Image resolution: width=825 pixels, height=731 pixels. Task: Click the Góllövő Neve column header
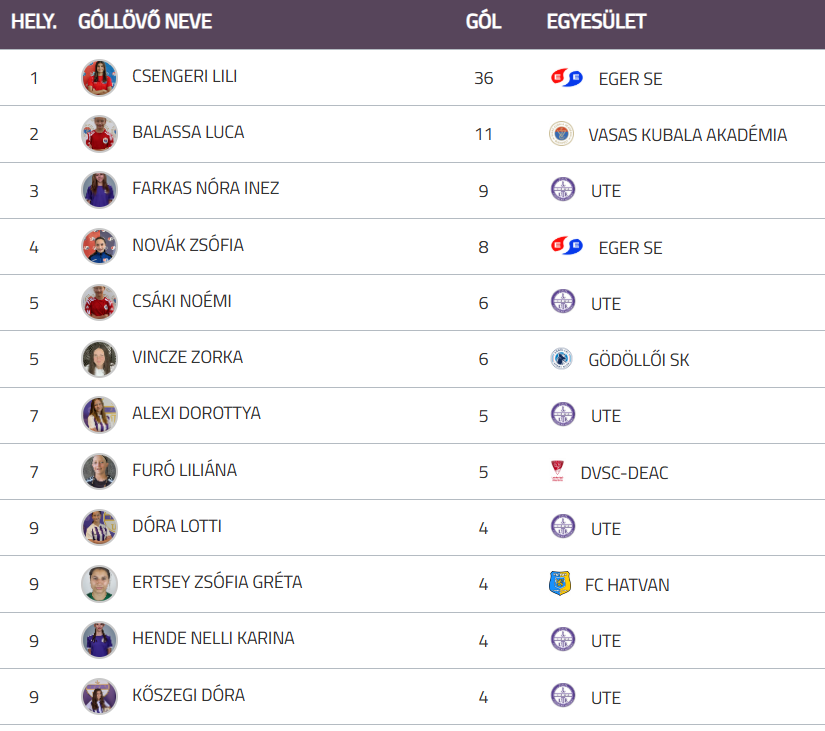[145, 22]
